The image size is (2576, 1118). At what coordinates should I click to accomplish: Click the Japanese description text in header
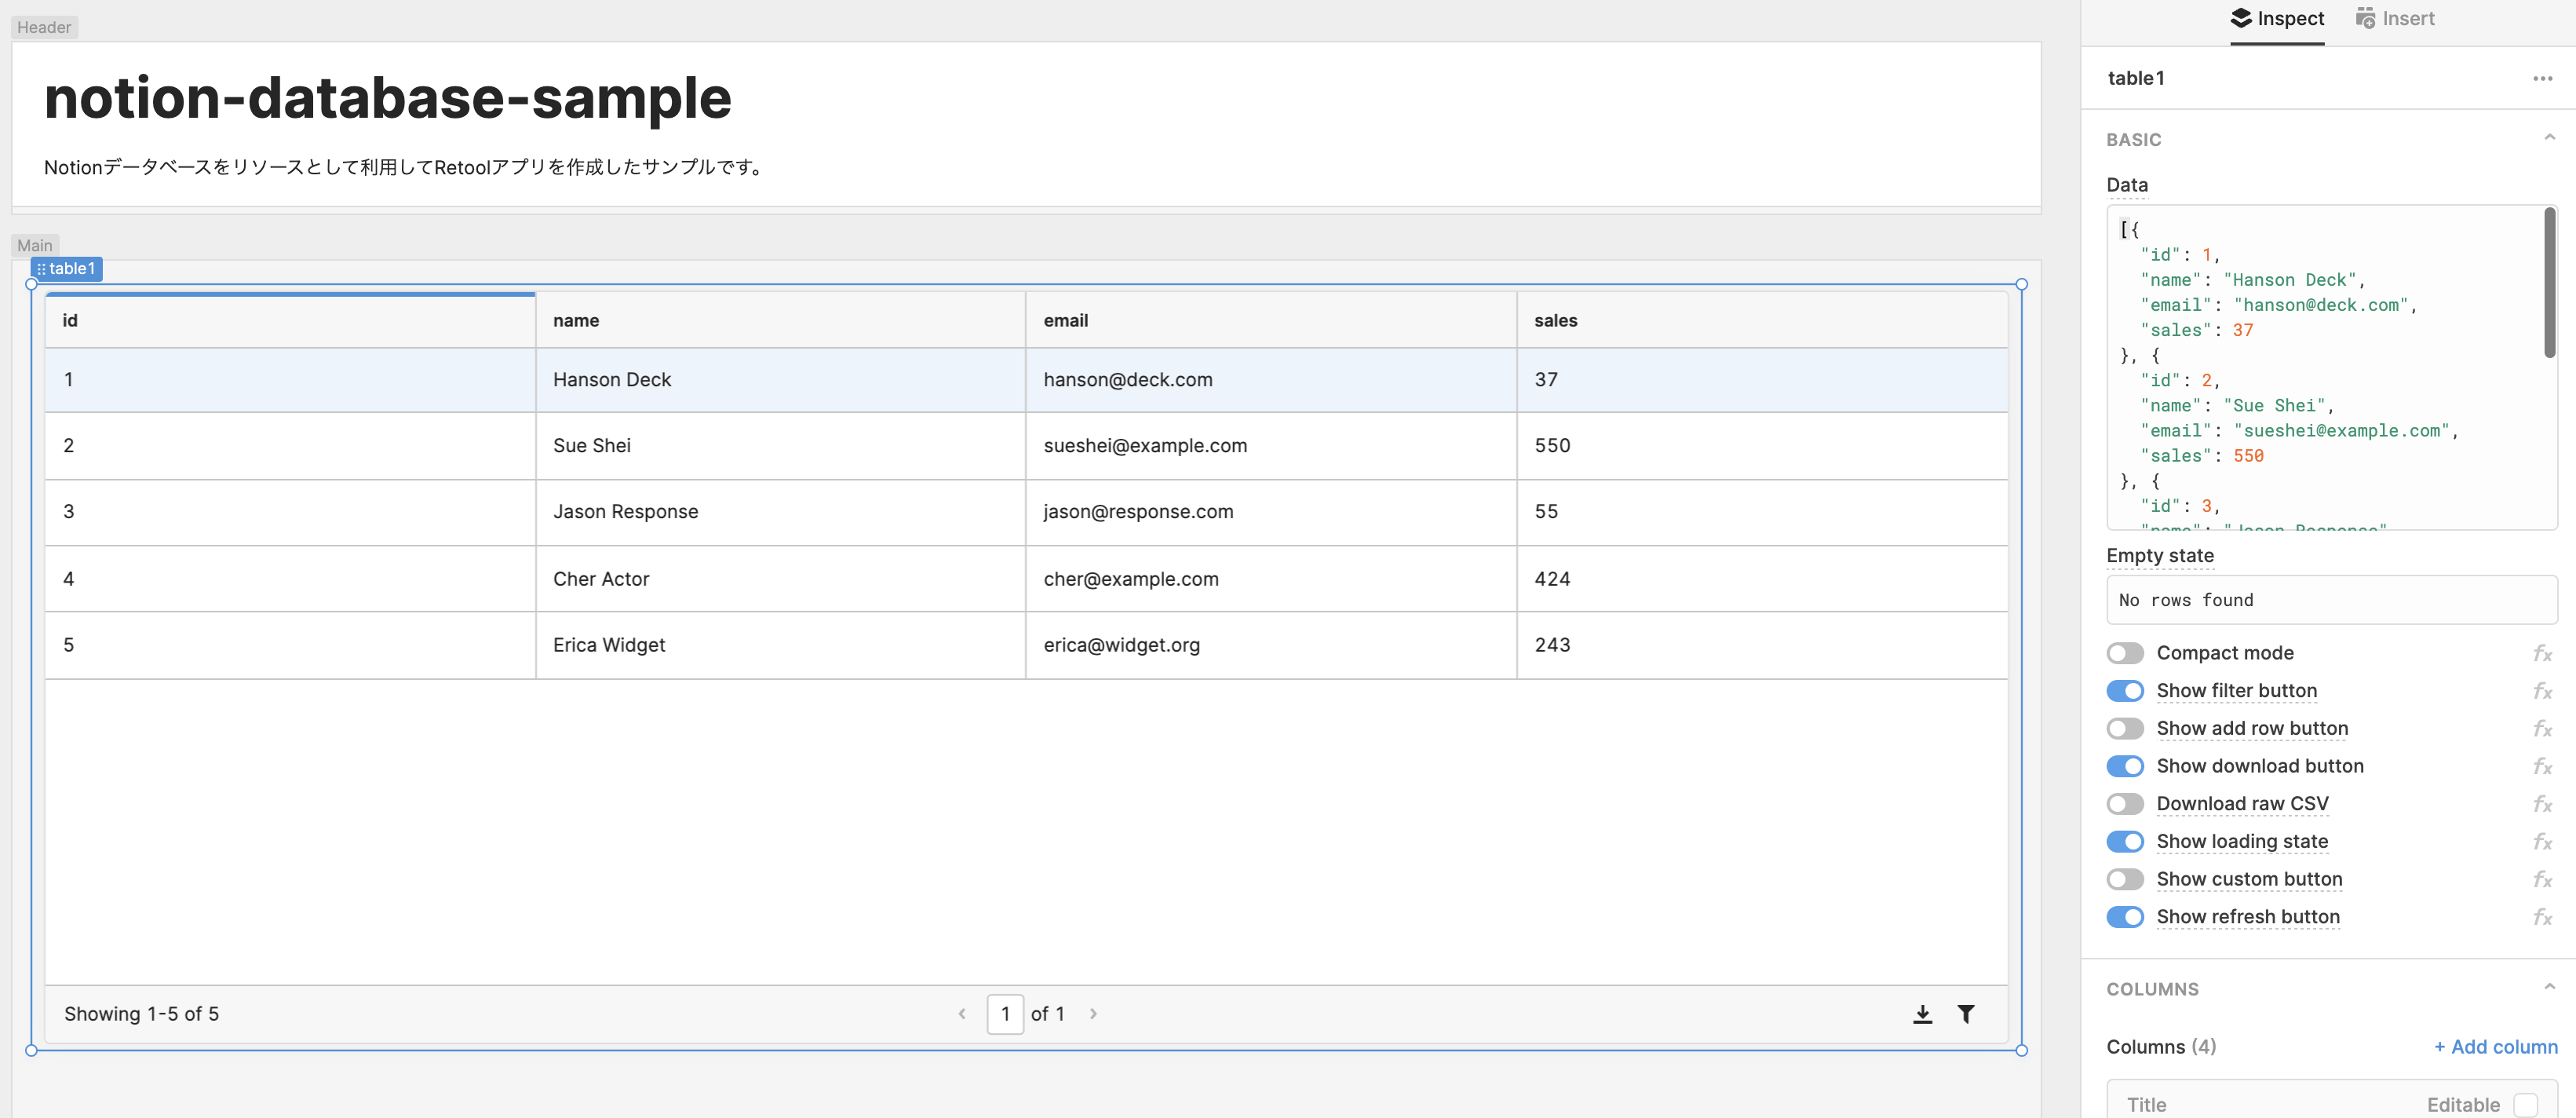coord(406,167)
